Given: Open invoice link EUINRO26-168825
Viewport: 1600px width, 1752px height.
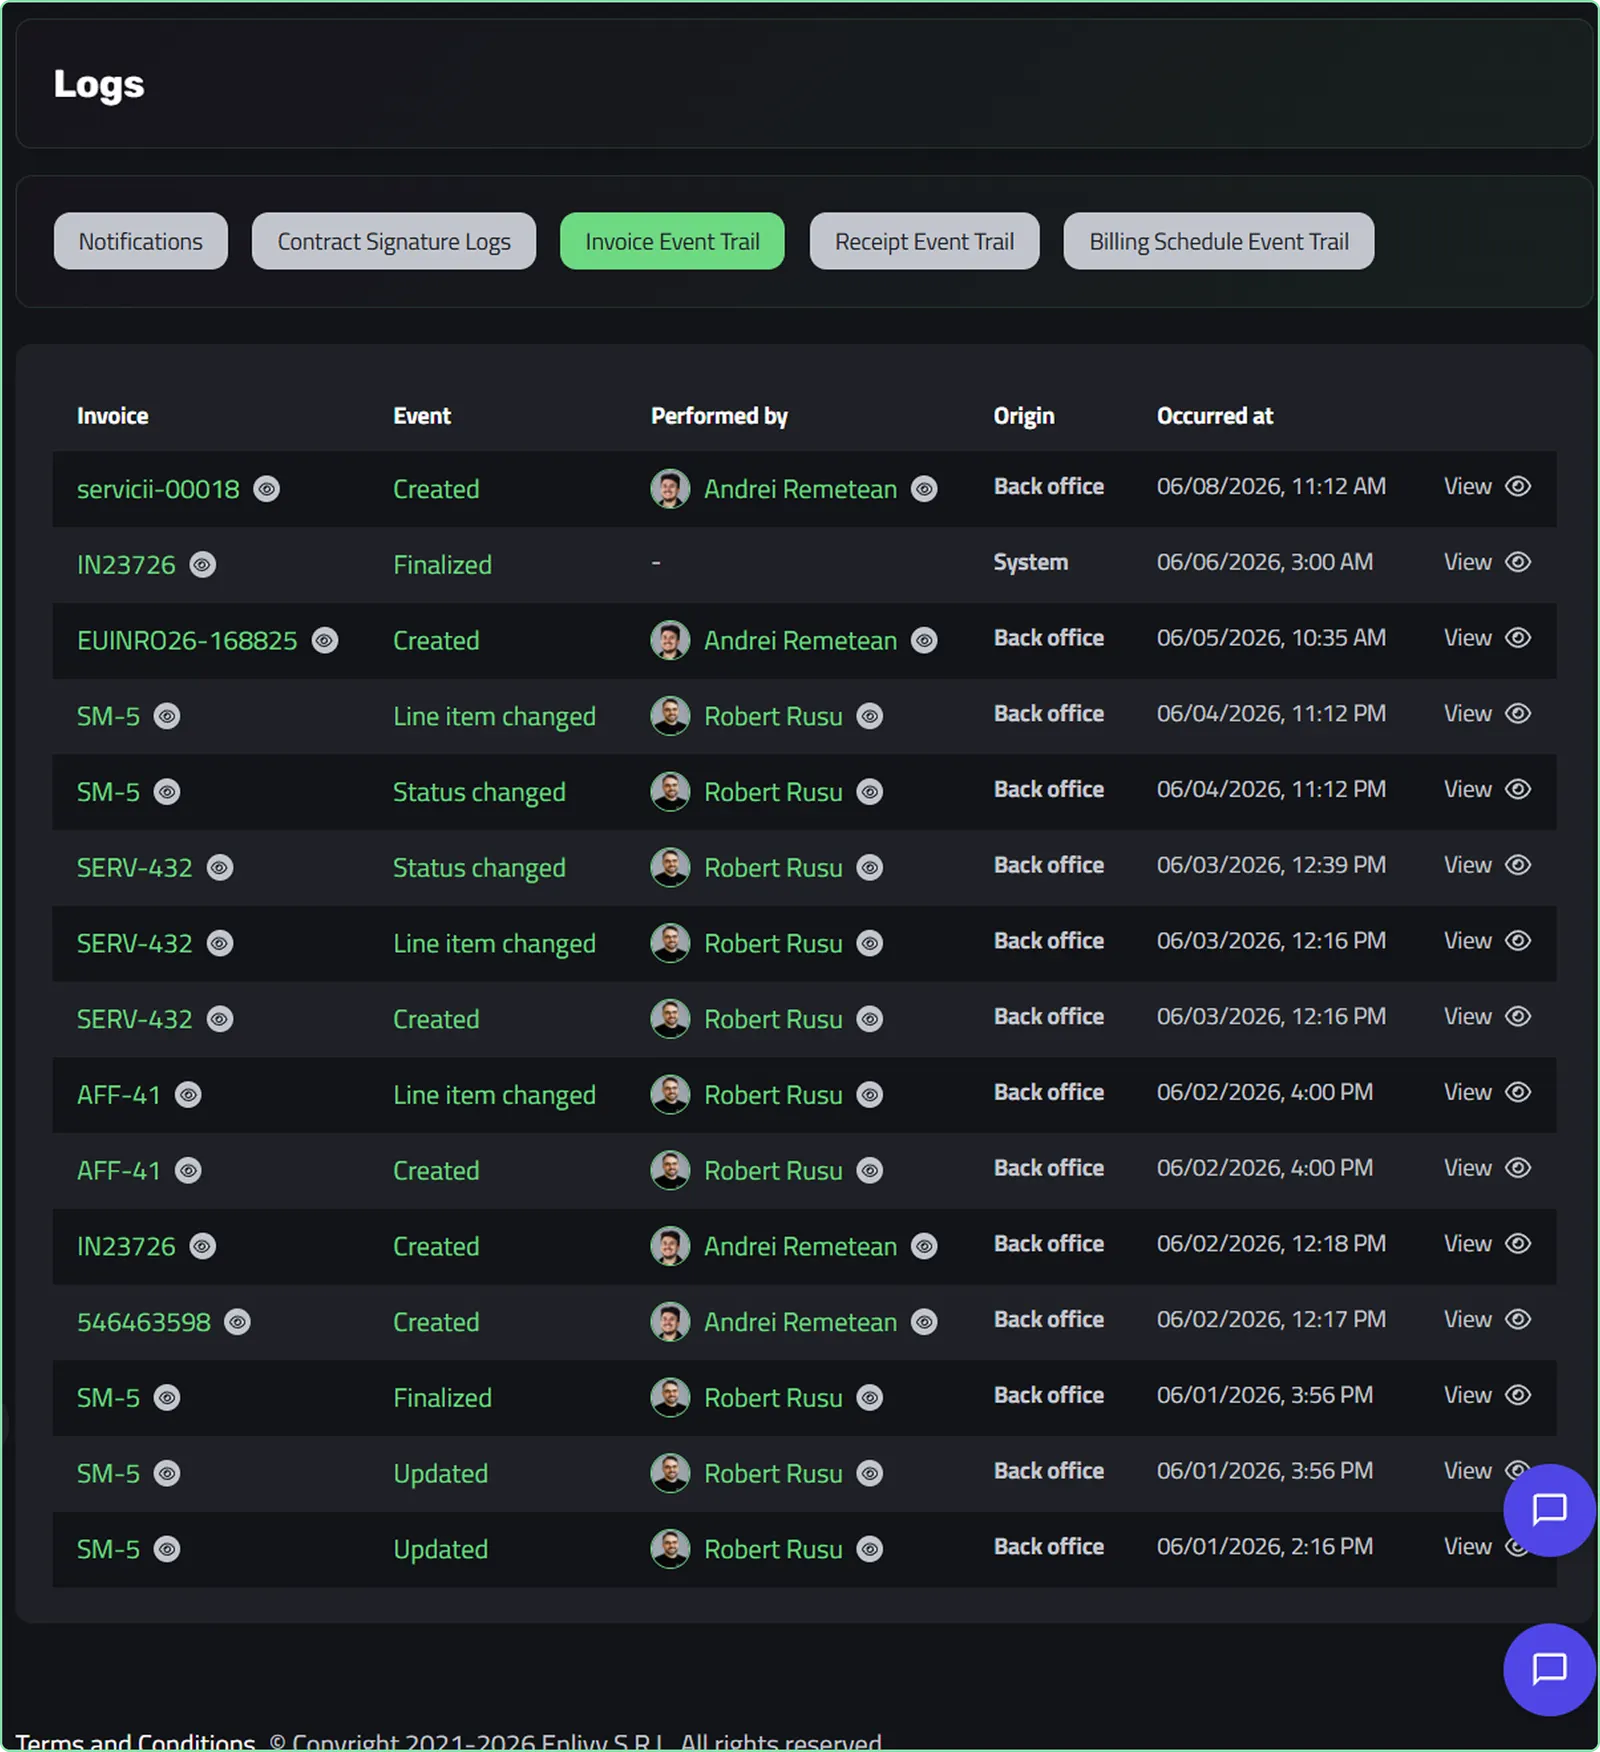Looking at the screenshot, I should [187, 640].
